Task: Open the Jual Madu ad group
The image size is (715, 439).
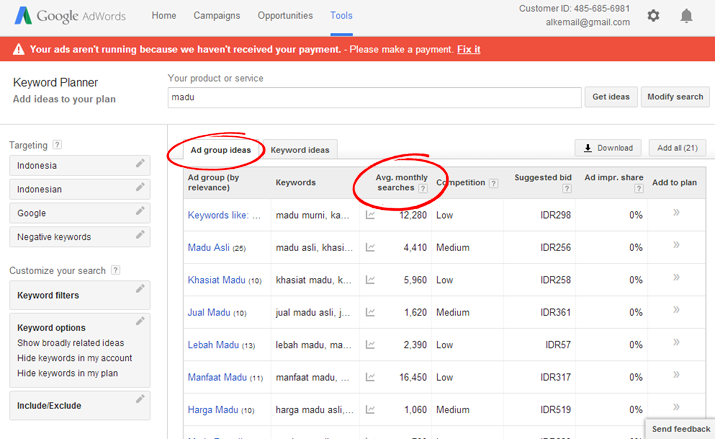Action: point(209,312)
